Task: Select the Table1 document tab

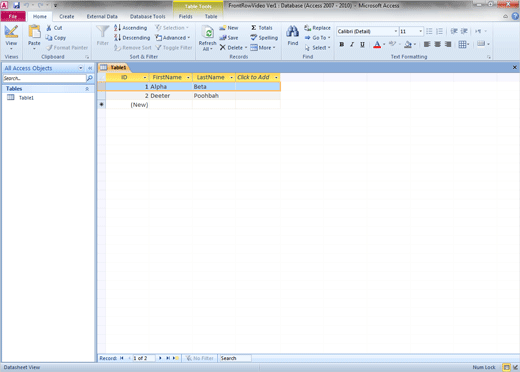Action: coord(114,68)
